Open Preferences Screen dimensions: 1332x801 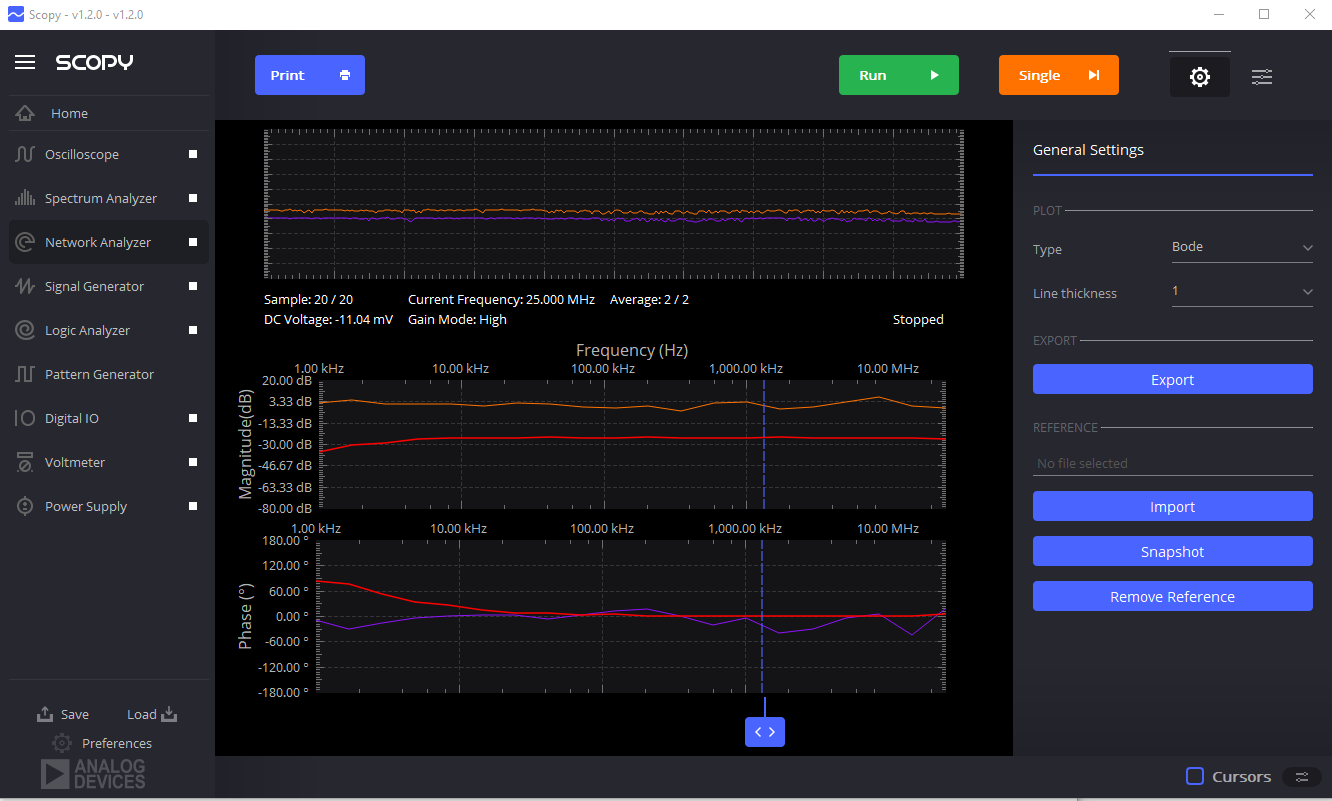point(117,743)
